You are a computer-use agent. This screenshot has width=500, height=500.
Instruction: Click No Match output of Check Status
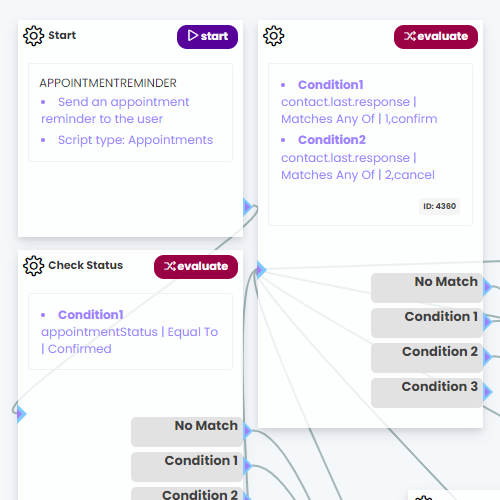point(187,432)
